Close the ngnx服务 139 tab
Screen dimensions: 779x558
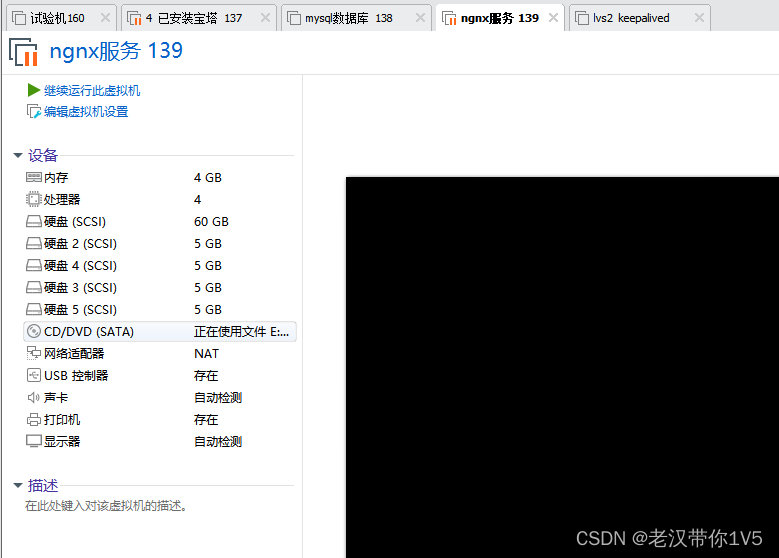553,18
